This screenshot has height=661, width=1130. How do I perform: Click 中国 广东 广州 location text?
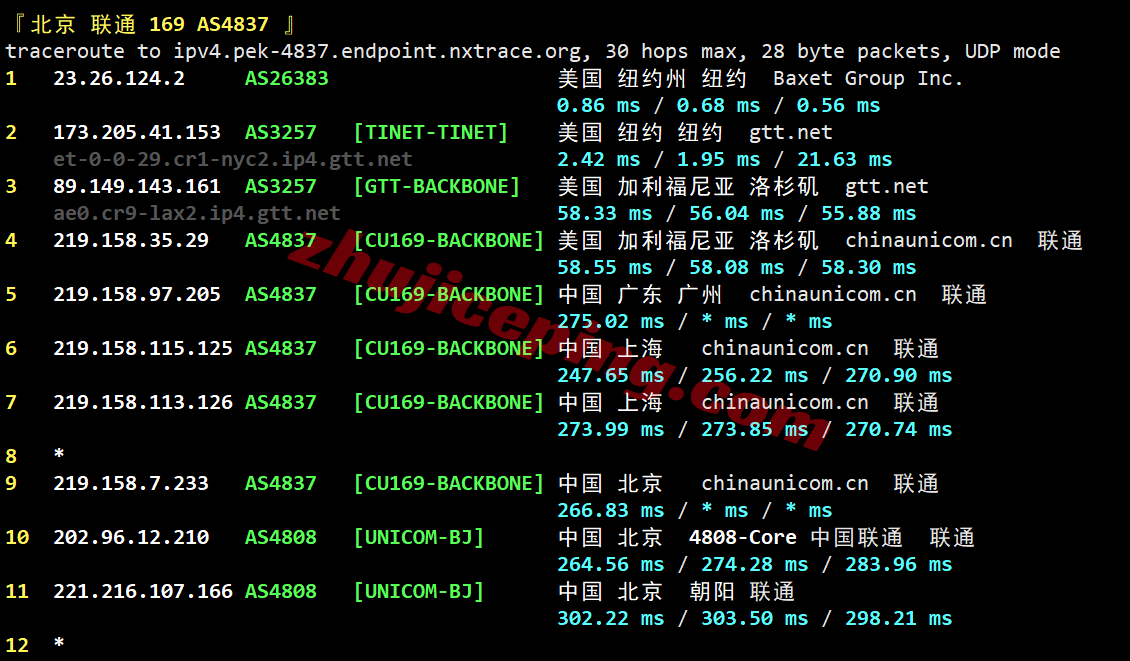[x=640, y=295]
